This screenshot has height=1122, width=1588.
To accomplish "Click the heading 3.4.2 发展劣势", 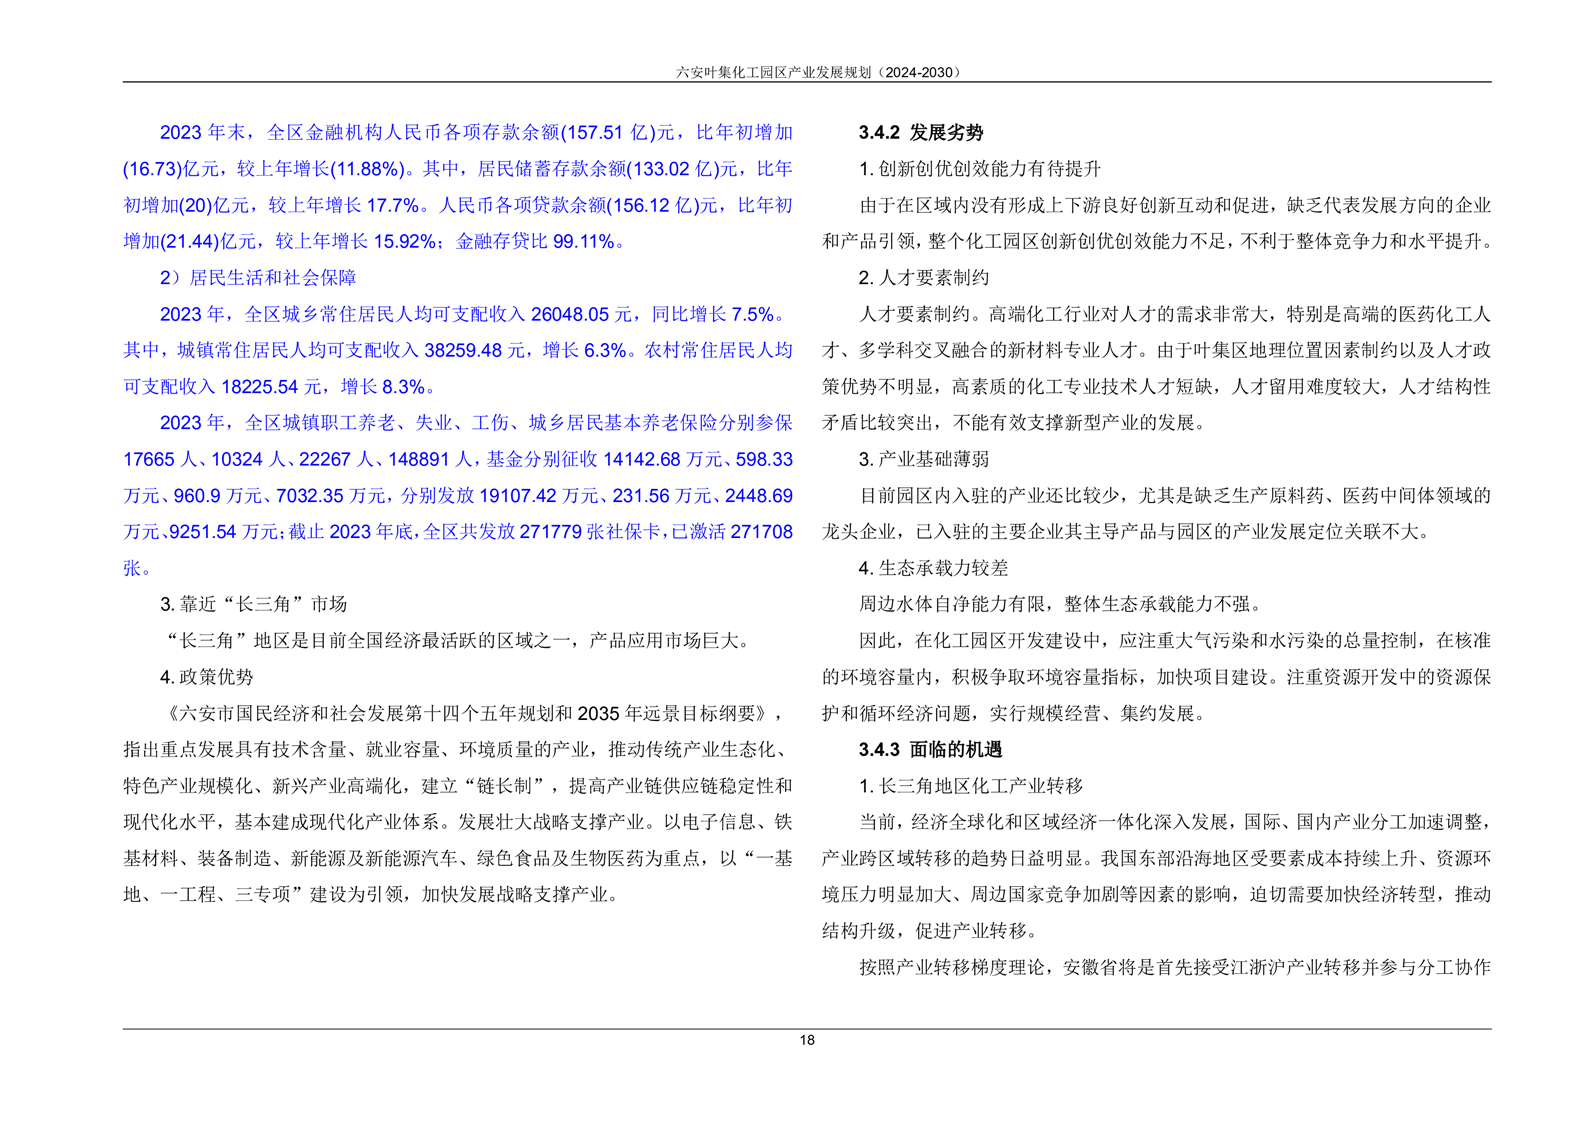I will tap(920, 132).
